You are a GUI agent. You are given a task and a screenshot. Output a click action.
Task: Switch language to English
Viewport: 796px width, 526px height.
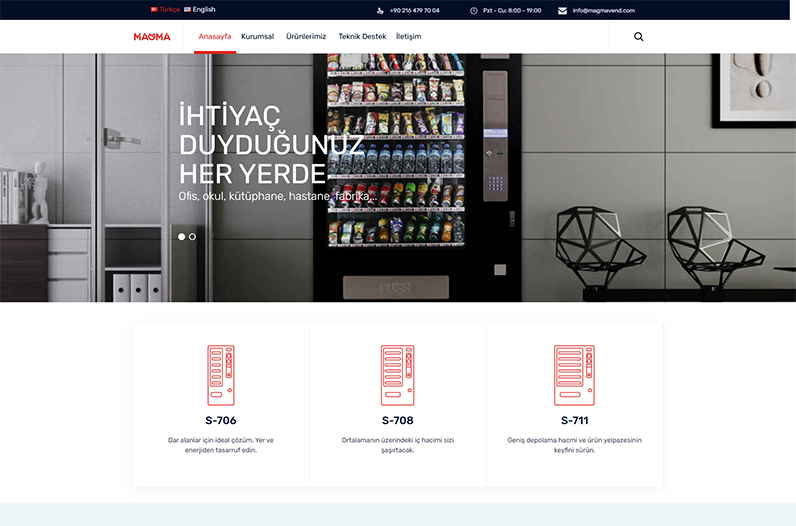(203, 9)
